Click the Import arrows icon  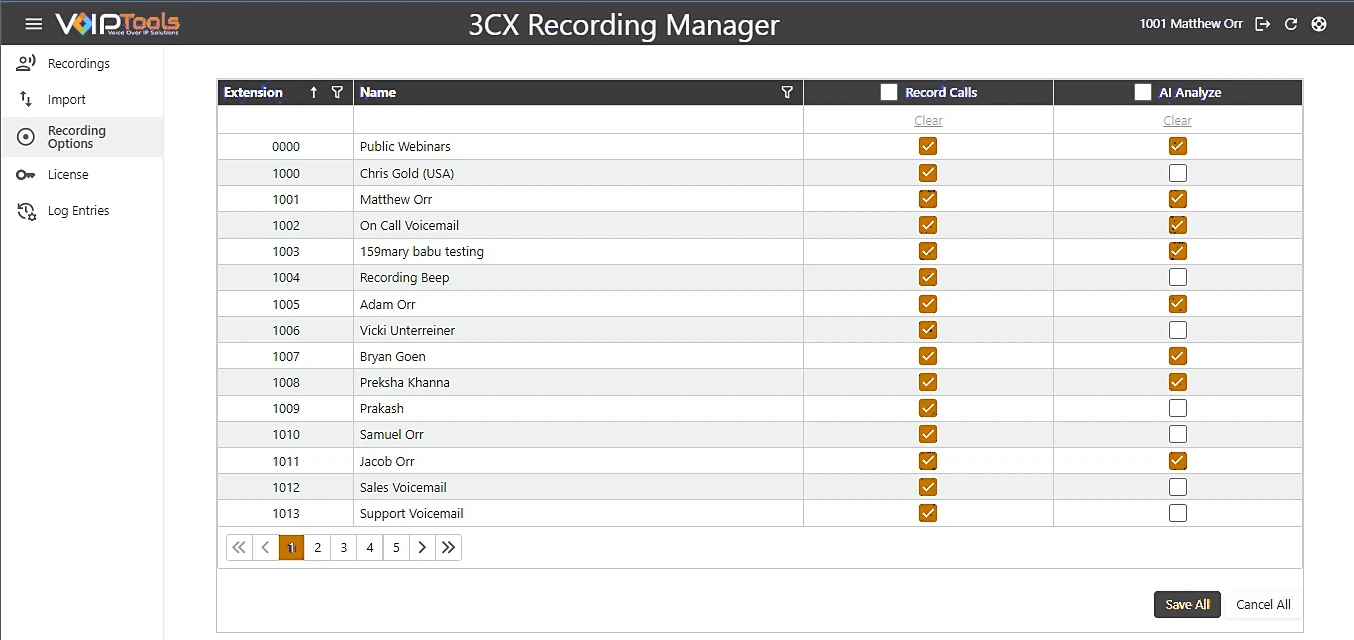click(x=26, y=99)
